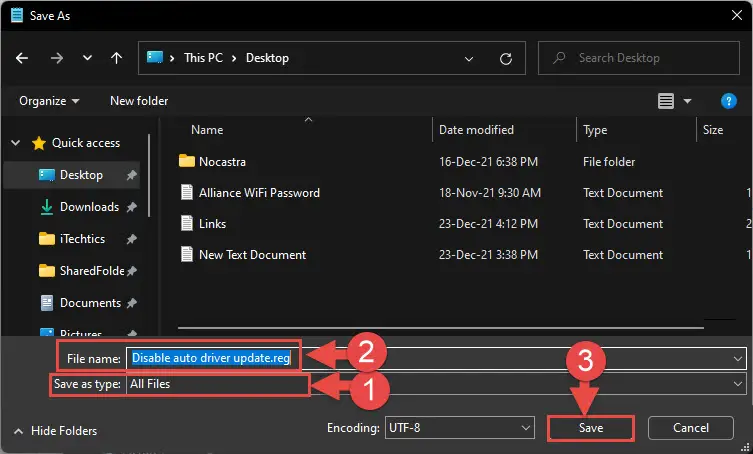Click the Cancel button
This screenshot has width=753, height=454.
click(x=691, y=428)
